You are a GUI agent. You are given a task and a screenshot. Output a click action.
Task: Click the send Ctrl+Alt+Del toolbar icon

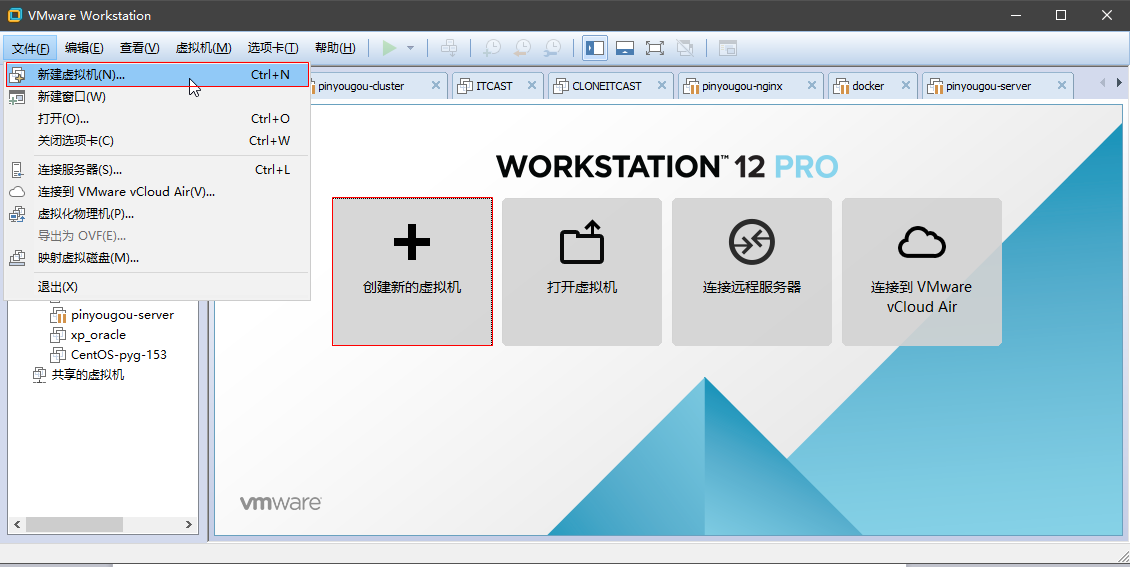click(x=450, y=48)
